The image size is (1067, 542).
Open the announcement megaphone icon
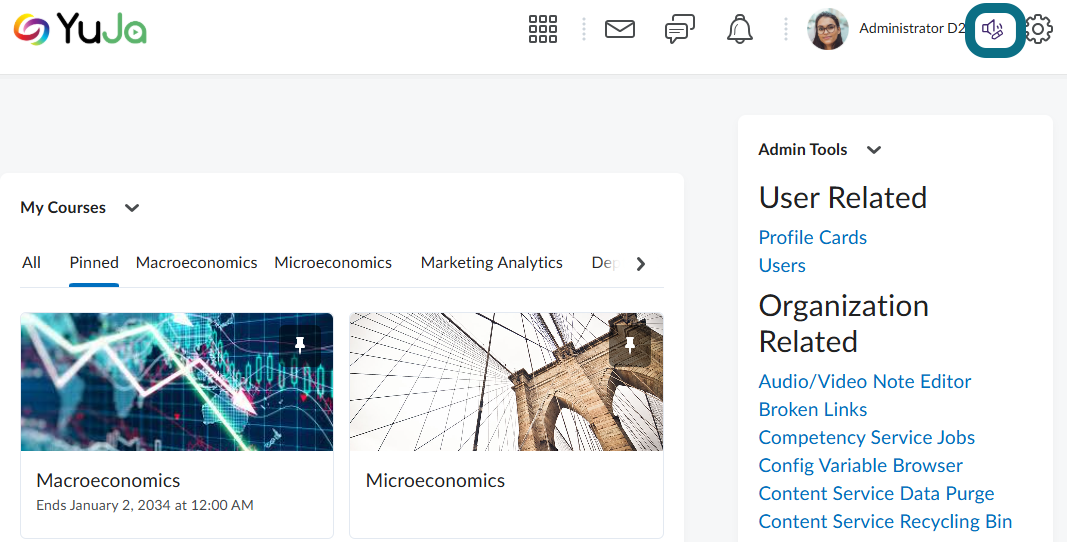coord(994,29)
